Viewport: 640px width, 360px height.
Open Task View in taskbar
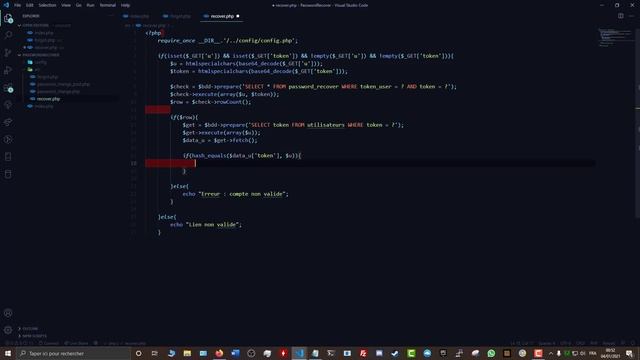coord(155,353)
